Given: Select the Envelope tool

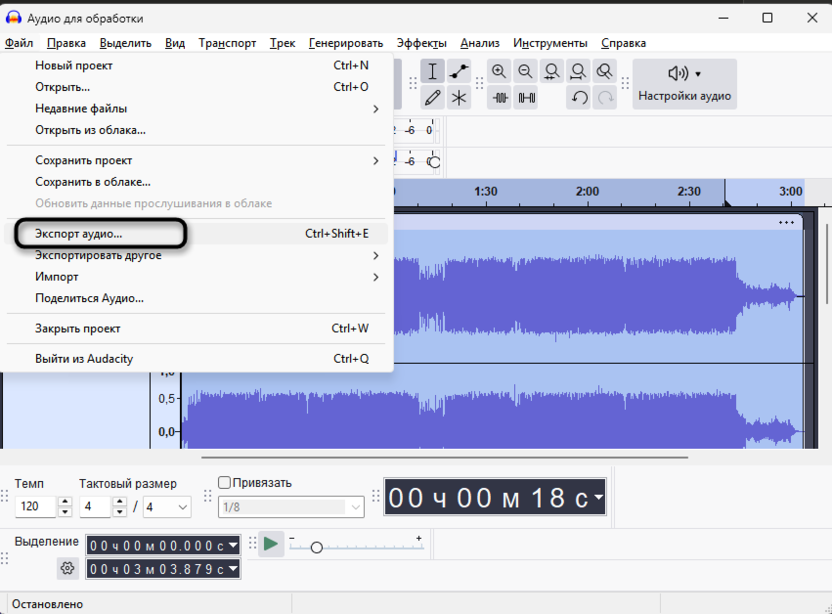Looking at the screenshot, I should tap(459, 70).
